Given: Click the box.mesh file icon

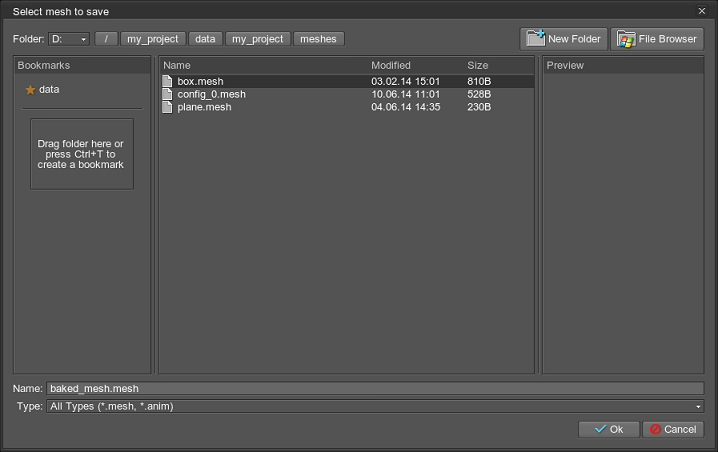Looking at the screenshot, I should click(168, 81).
